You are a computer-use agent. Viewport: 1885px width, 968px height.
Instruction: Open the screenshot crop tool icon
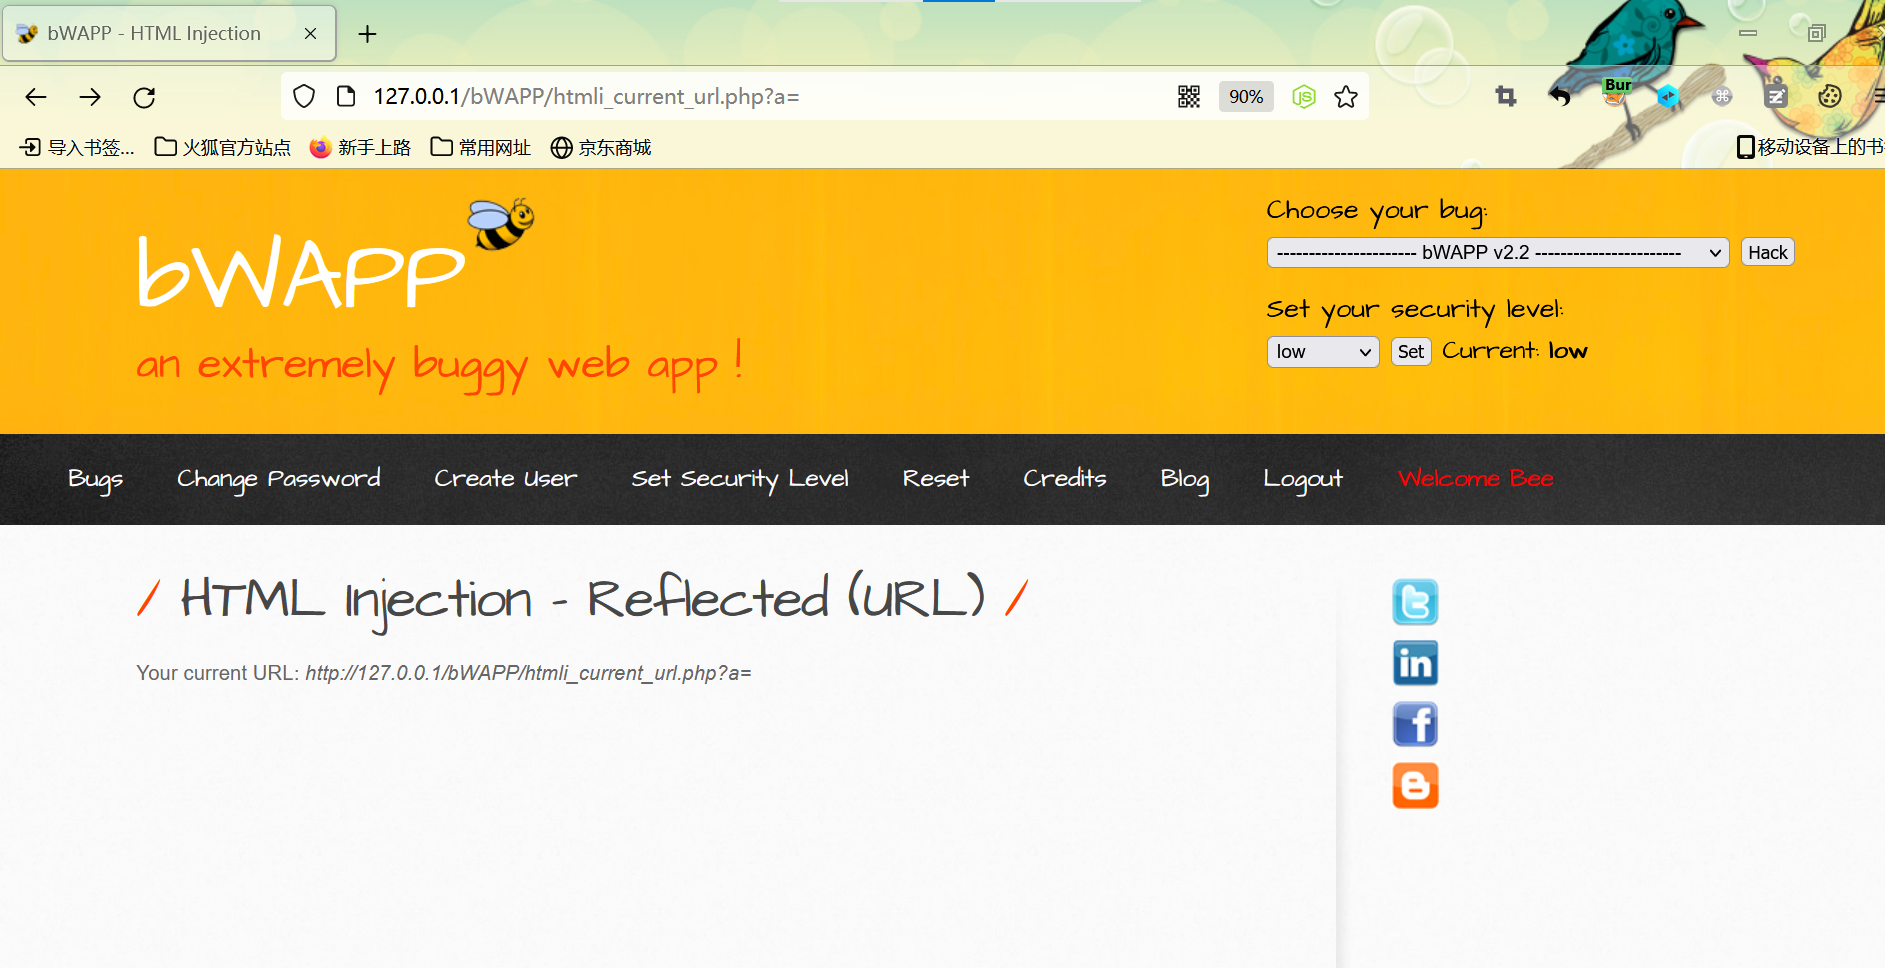coord(1506,96)
